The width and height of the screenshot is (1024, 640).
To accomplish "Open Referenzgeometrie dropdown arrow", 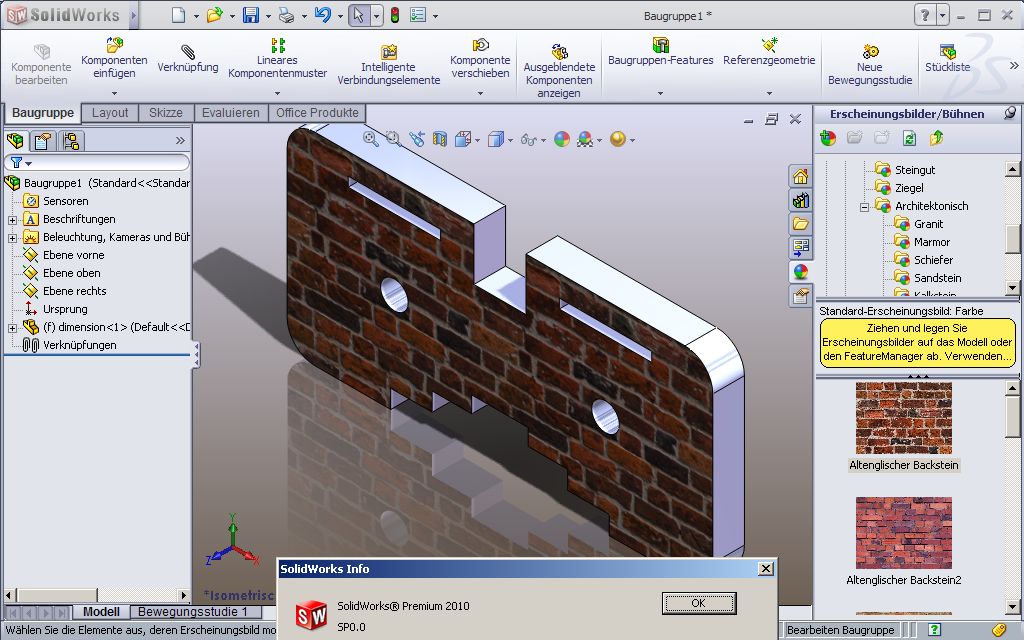I will coord(769,93).
